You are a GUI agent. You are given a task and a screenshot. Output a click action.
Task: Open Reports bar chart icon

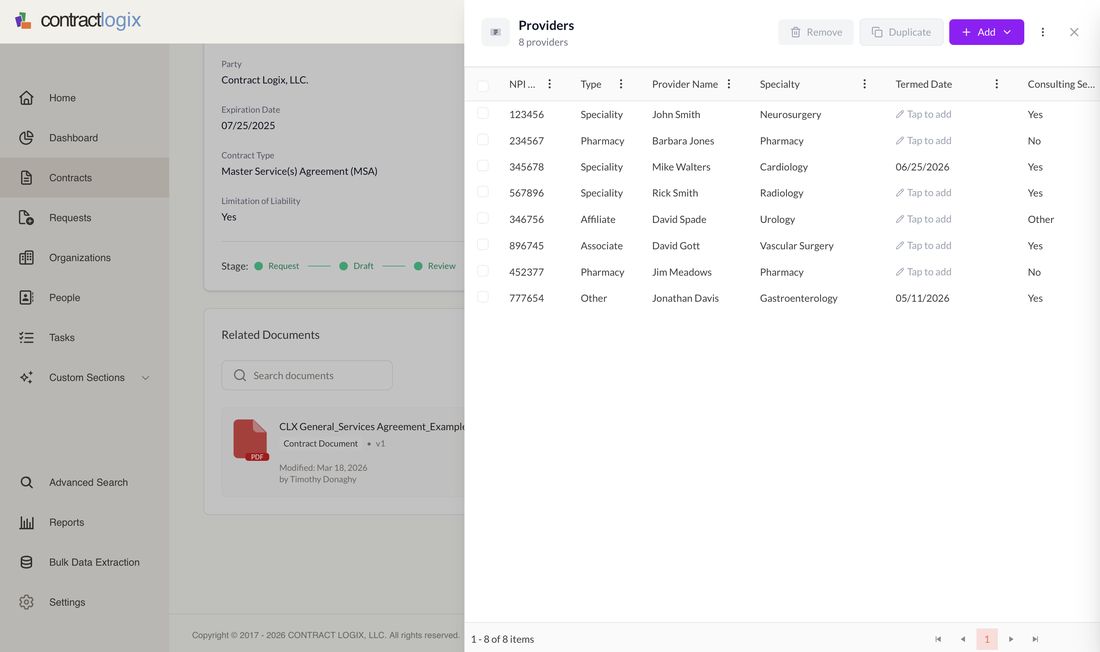click(27, 522)
